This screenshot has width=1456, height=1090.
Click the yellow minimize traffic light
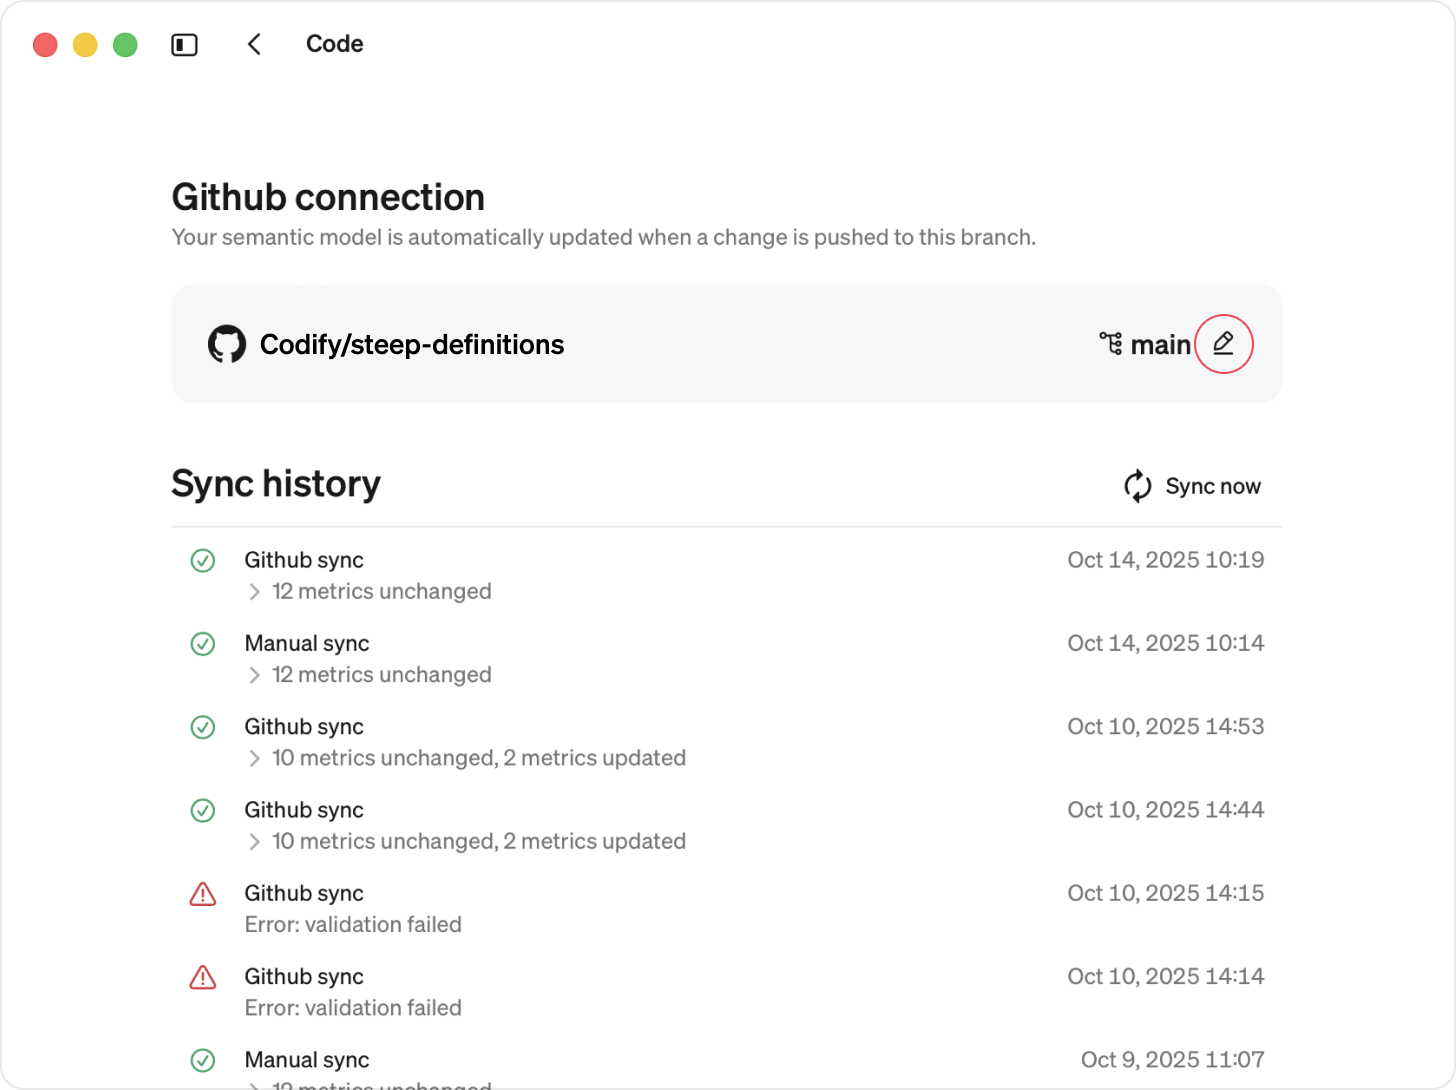85,44
